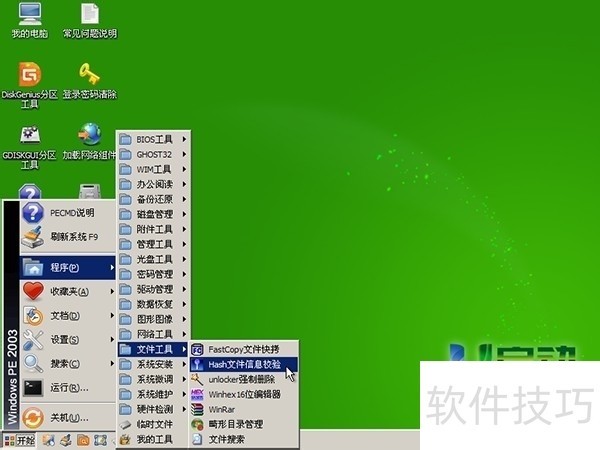Open PECMD说明 in the start menu

click(x=68, y=213)
